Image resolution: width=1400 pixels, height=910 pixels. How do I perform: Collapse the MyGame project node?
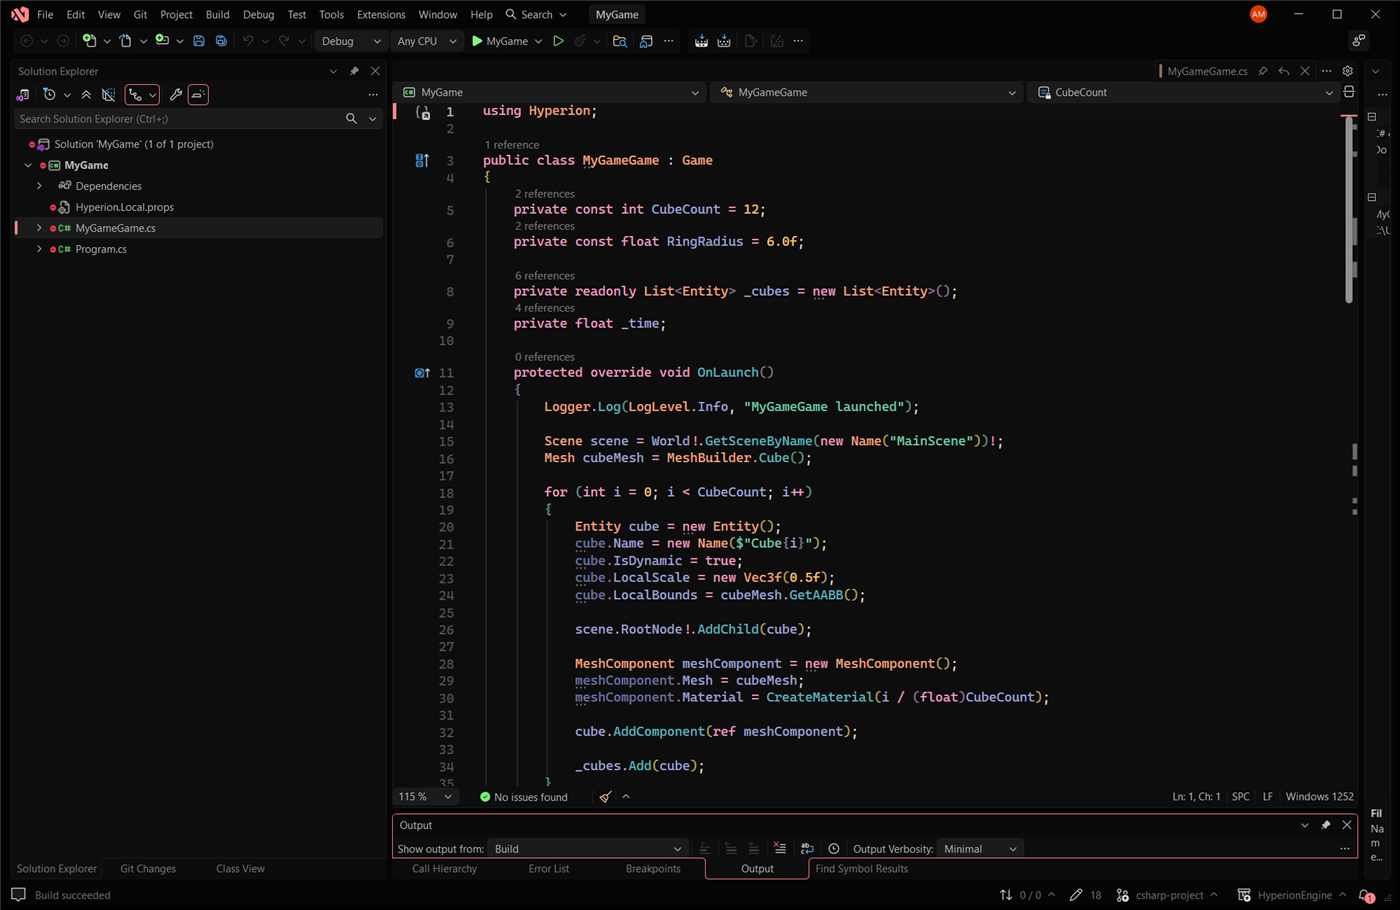coord(28,165)
